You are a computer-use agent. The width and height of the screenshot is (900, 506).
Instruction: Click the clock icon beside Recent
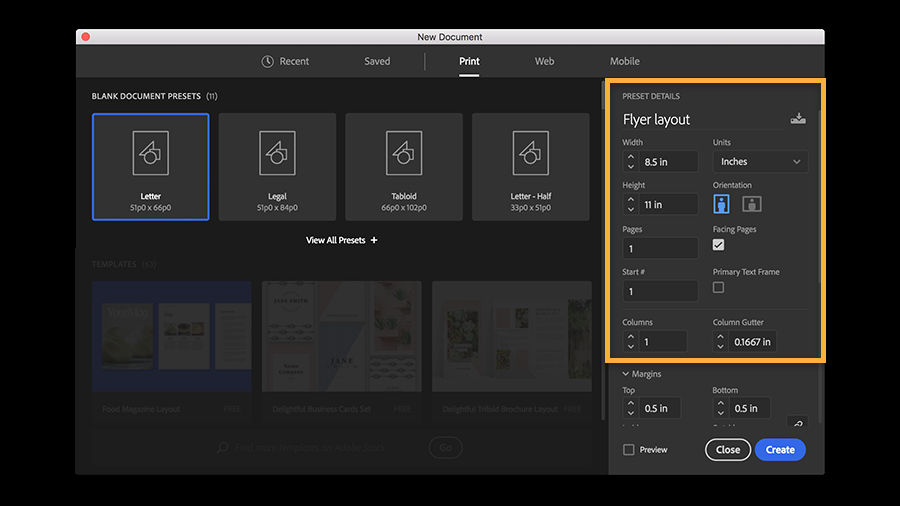pos(267,61)
